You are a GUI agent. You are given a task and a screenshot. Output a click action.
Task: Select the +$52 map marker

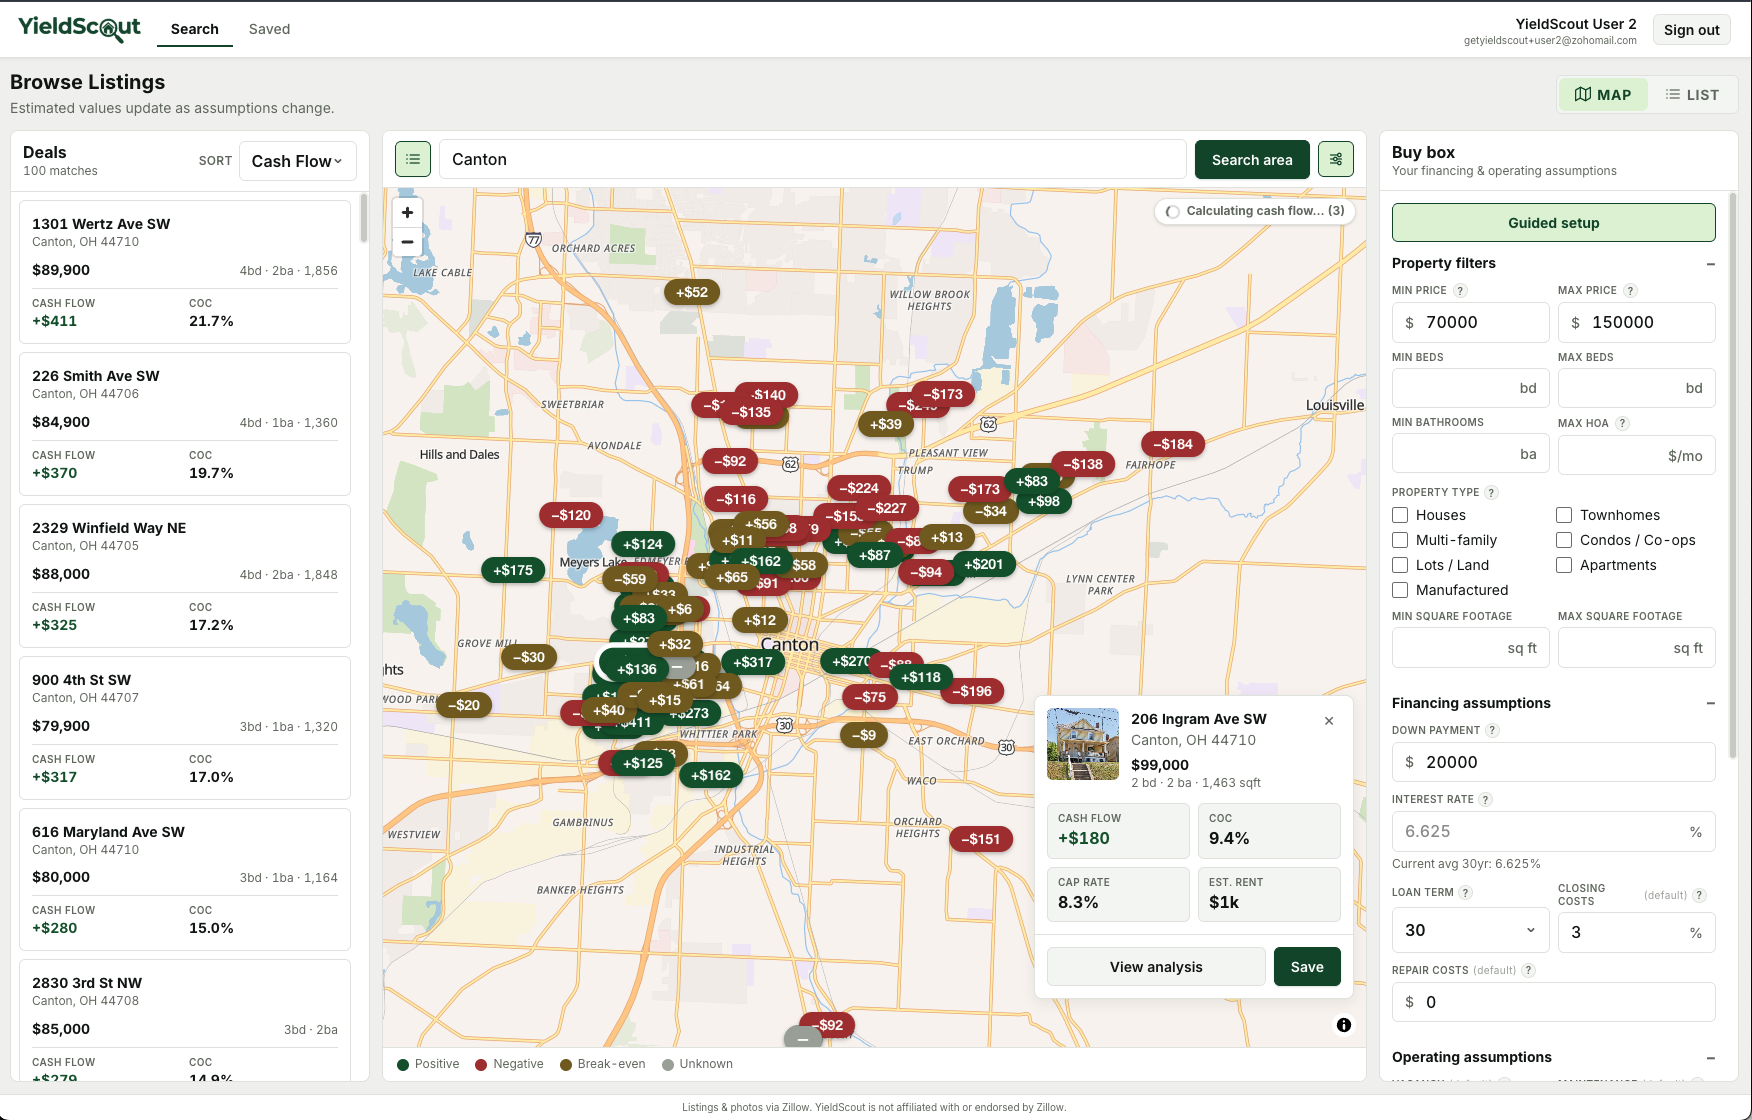(692, 292)
